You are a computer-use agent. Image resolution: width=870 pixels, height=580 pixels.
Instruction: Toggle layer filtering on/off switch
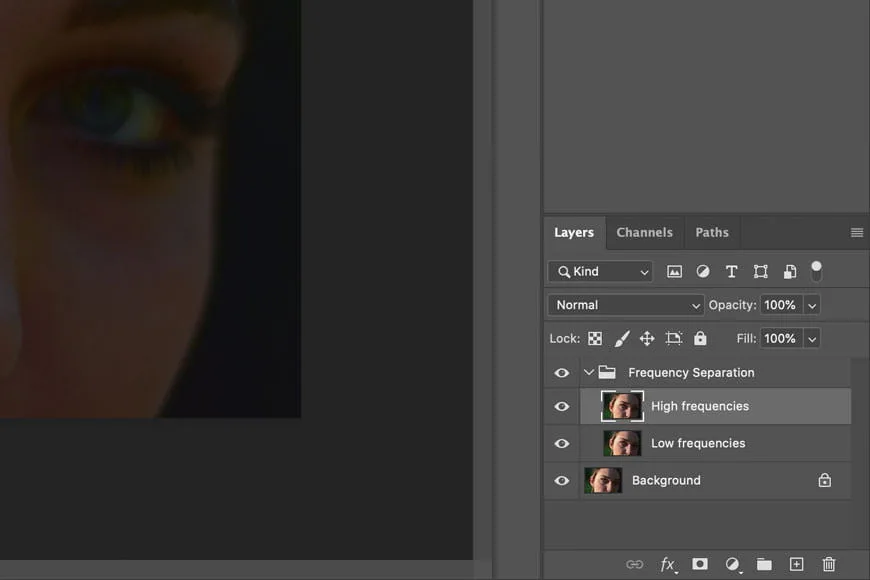[x=816, y=271]
